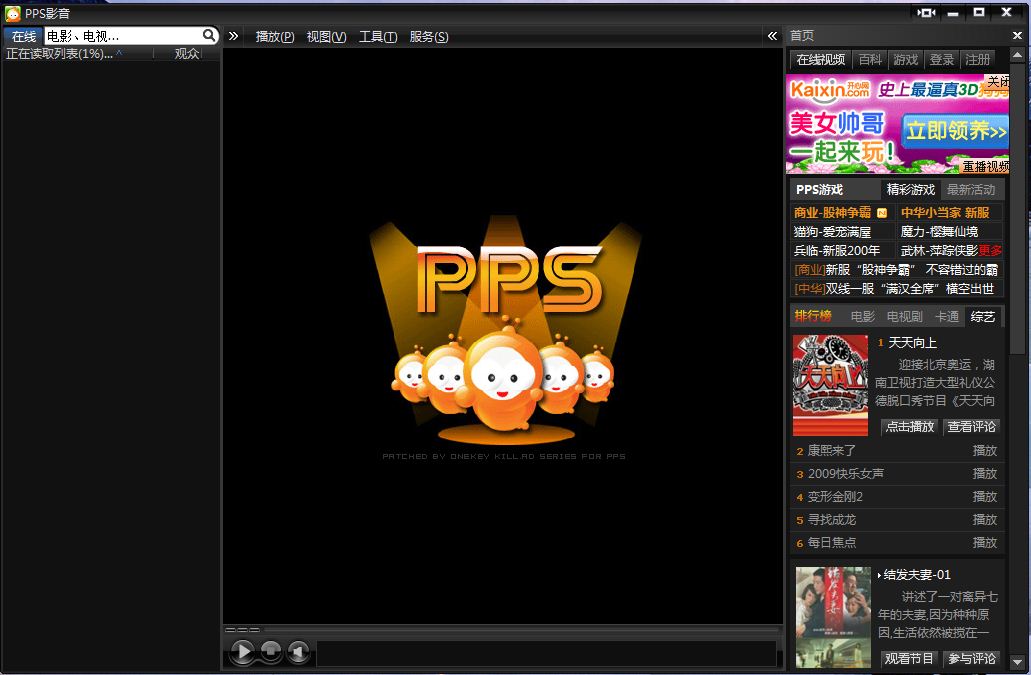Click the 登录 tab
The width and height of the screenshot is (1031, 675).
(942, 60)
